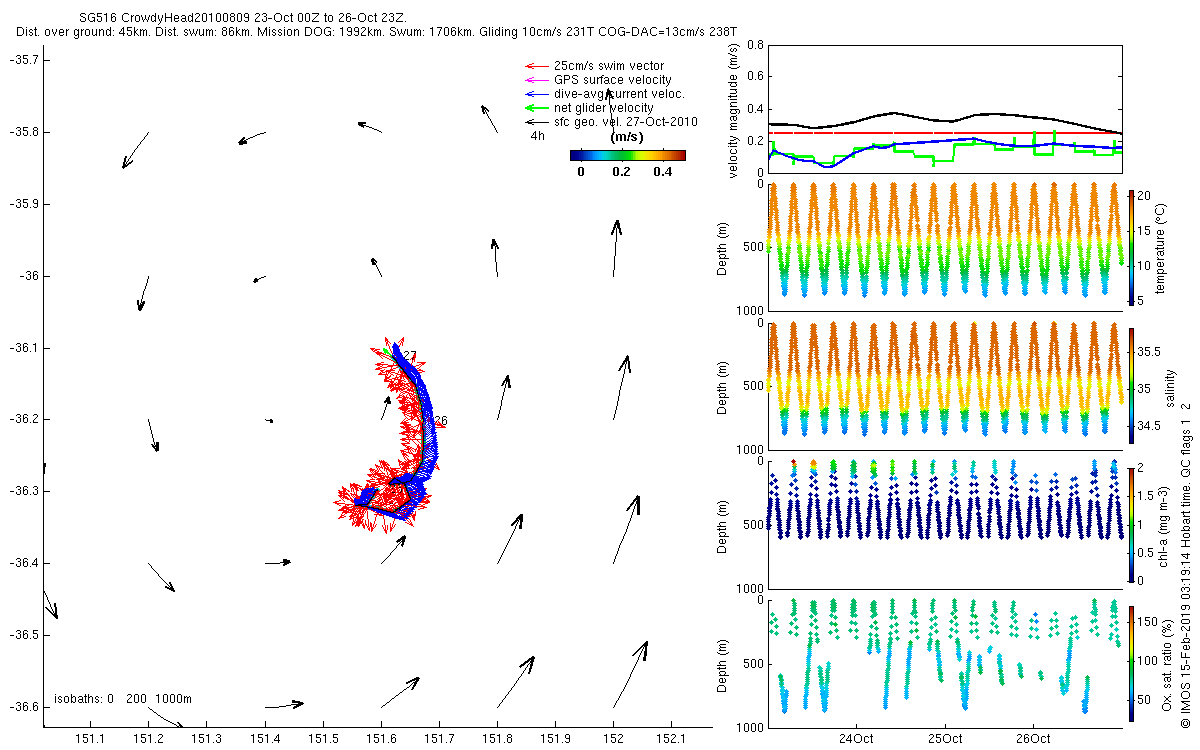This screenshot has width=1200, height=750.
Task: Click the 0.8 tick on velocity magnitude axis
Action: pyautogui.click(x=755, y=45)
